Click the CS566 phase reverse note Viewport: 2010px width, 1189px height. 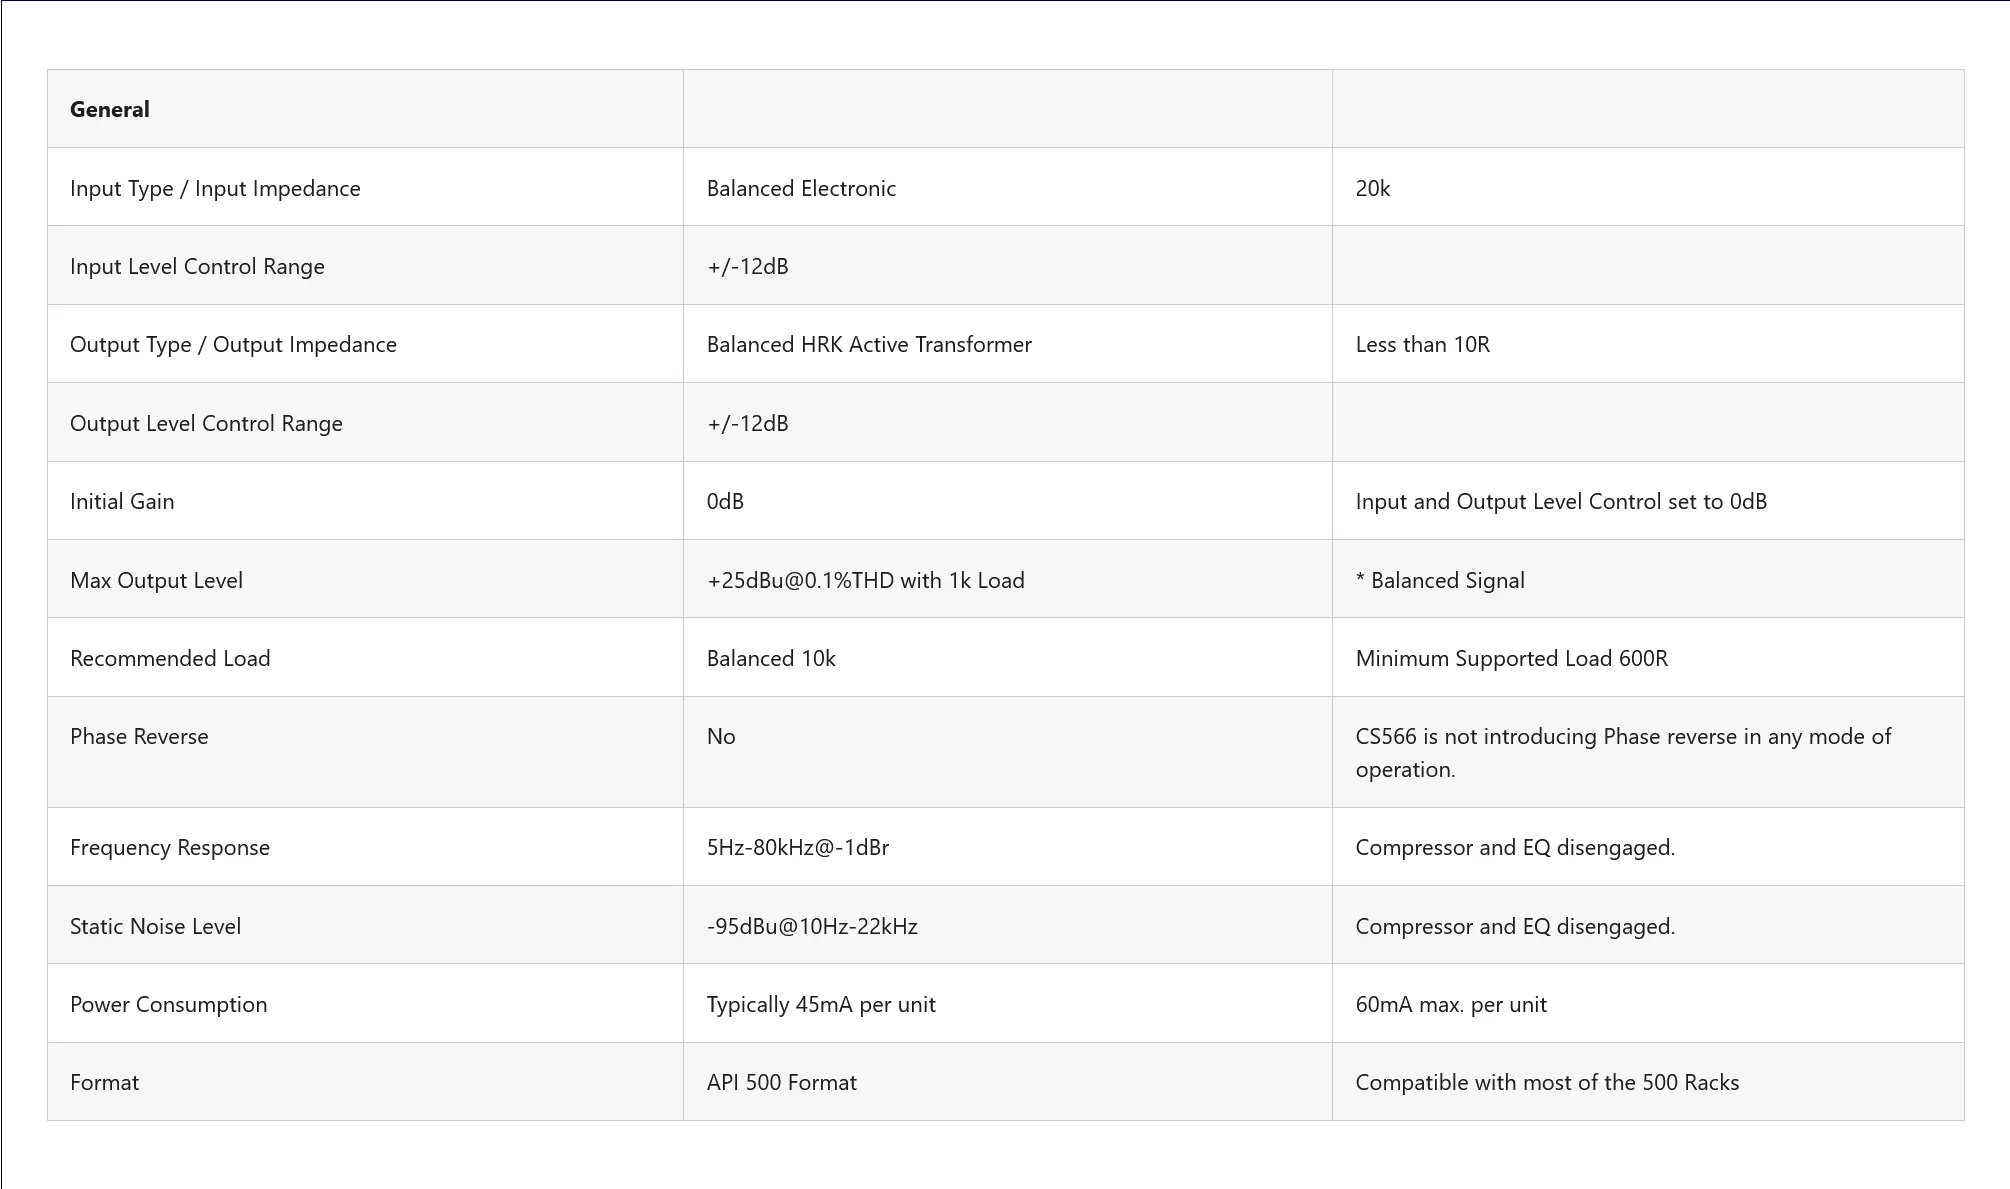(1622, 752)
